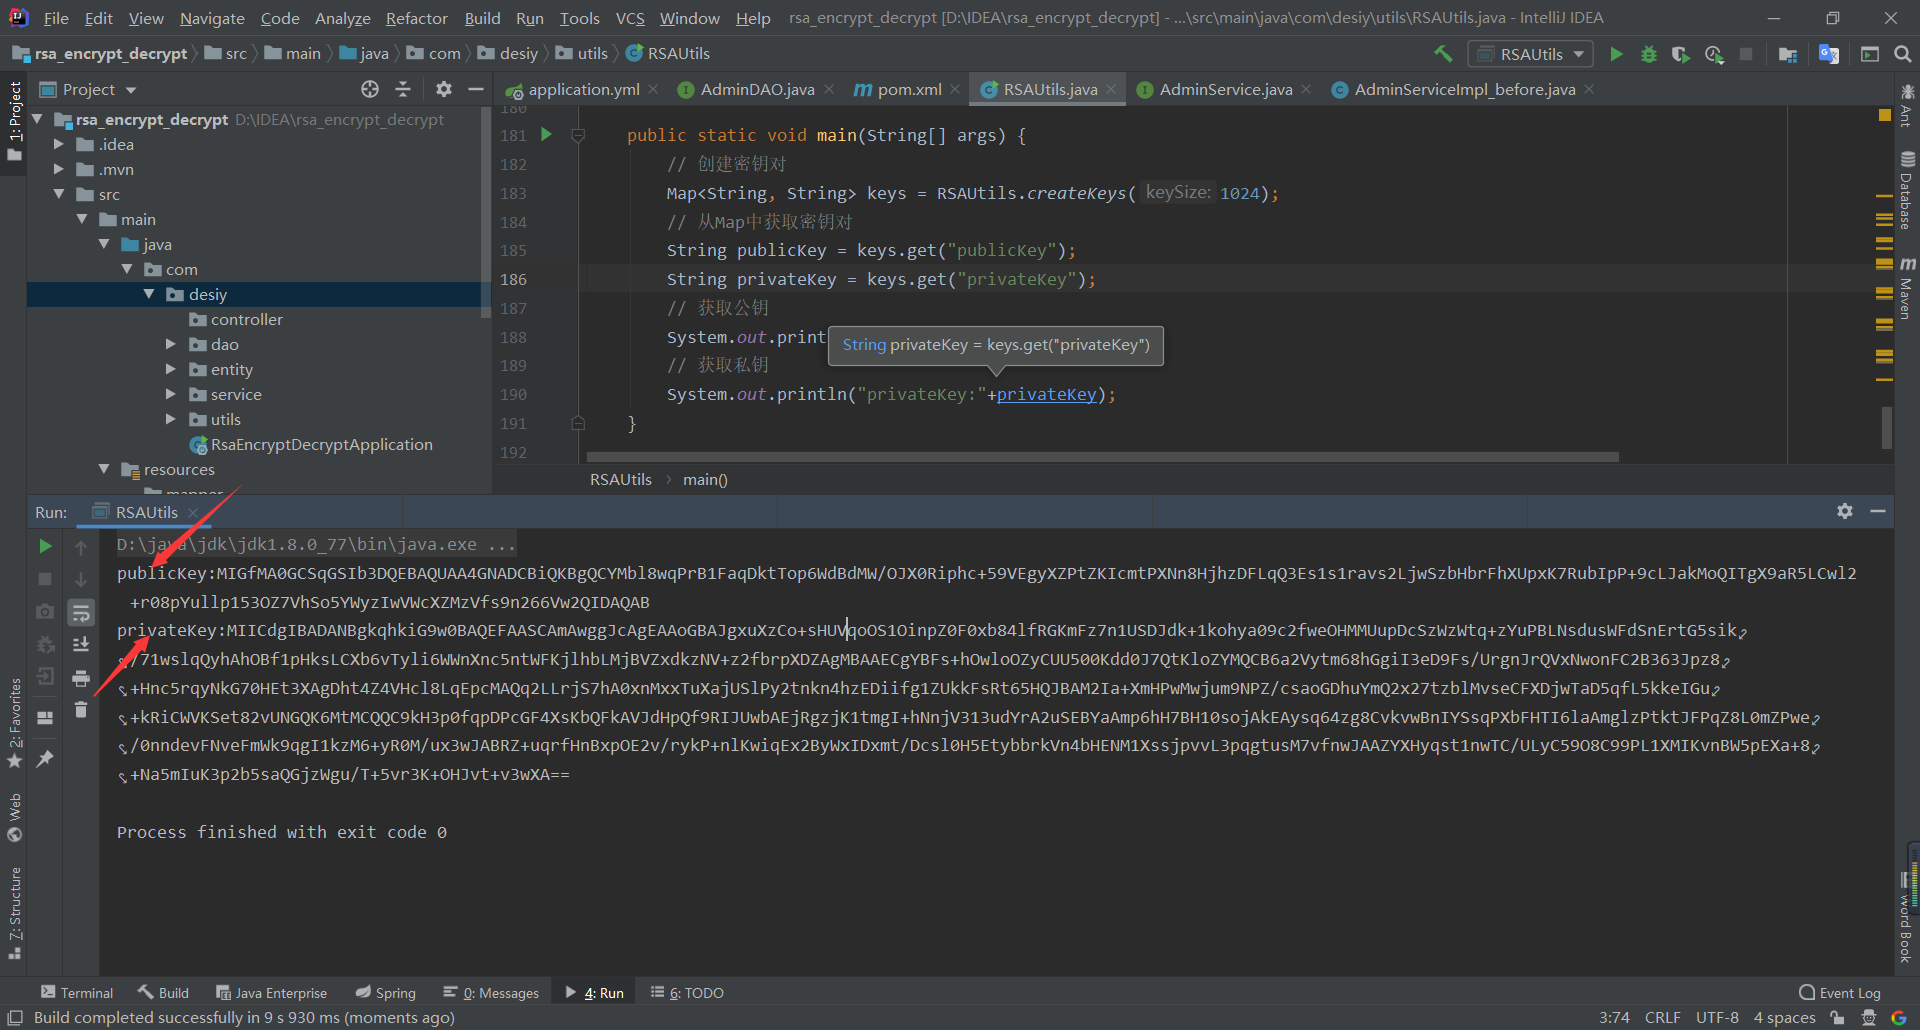
Task: Print the console output icon
Action: (x=81, y=678)
